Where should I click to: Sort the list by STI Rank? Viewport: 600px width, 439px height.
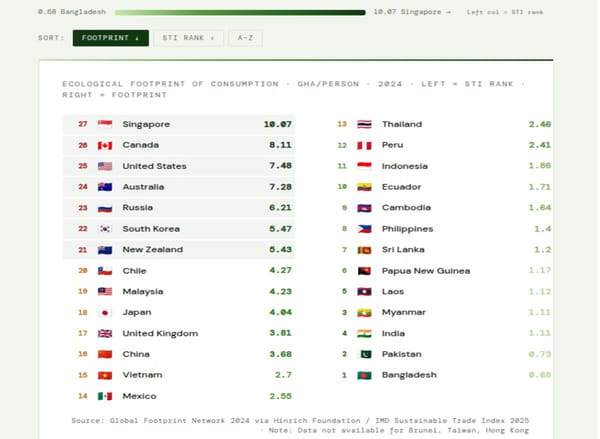pyautogui.click(x=188, y=38)
